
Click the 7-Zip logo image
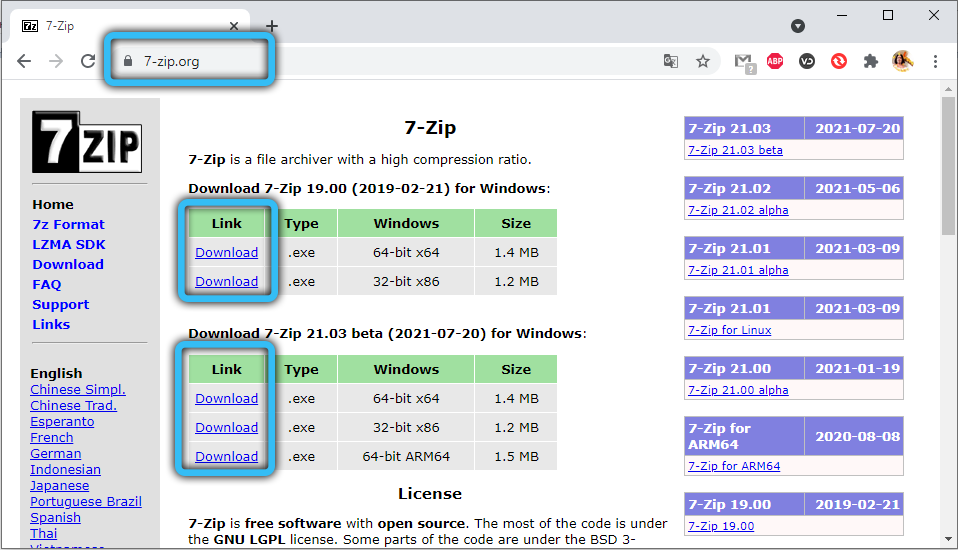pos(87,141)
